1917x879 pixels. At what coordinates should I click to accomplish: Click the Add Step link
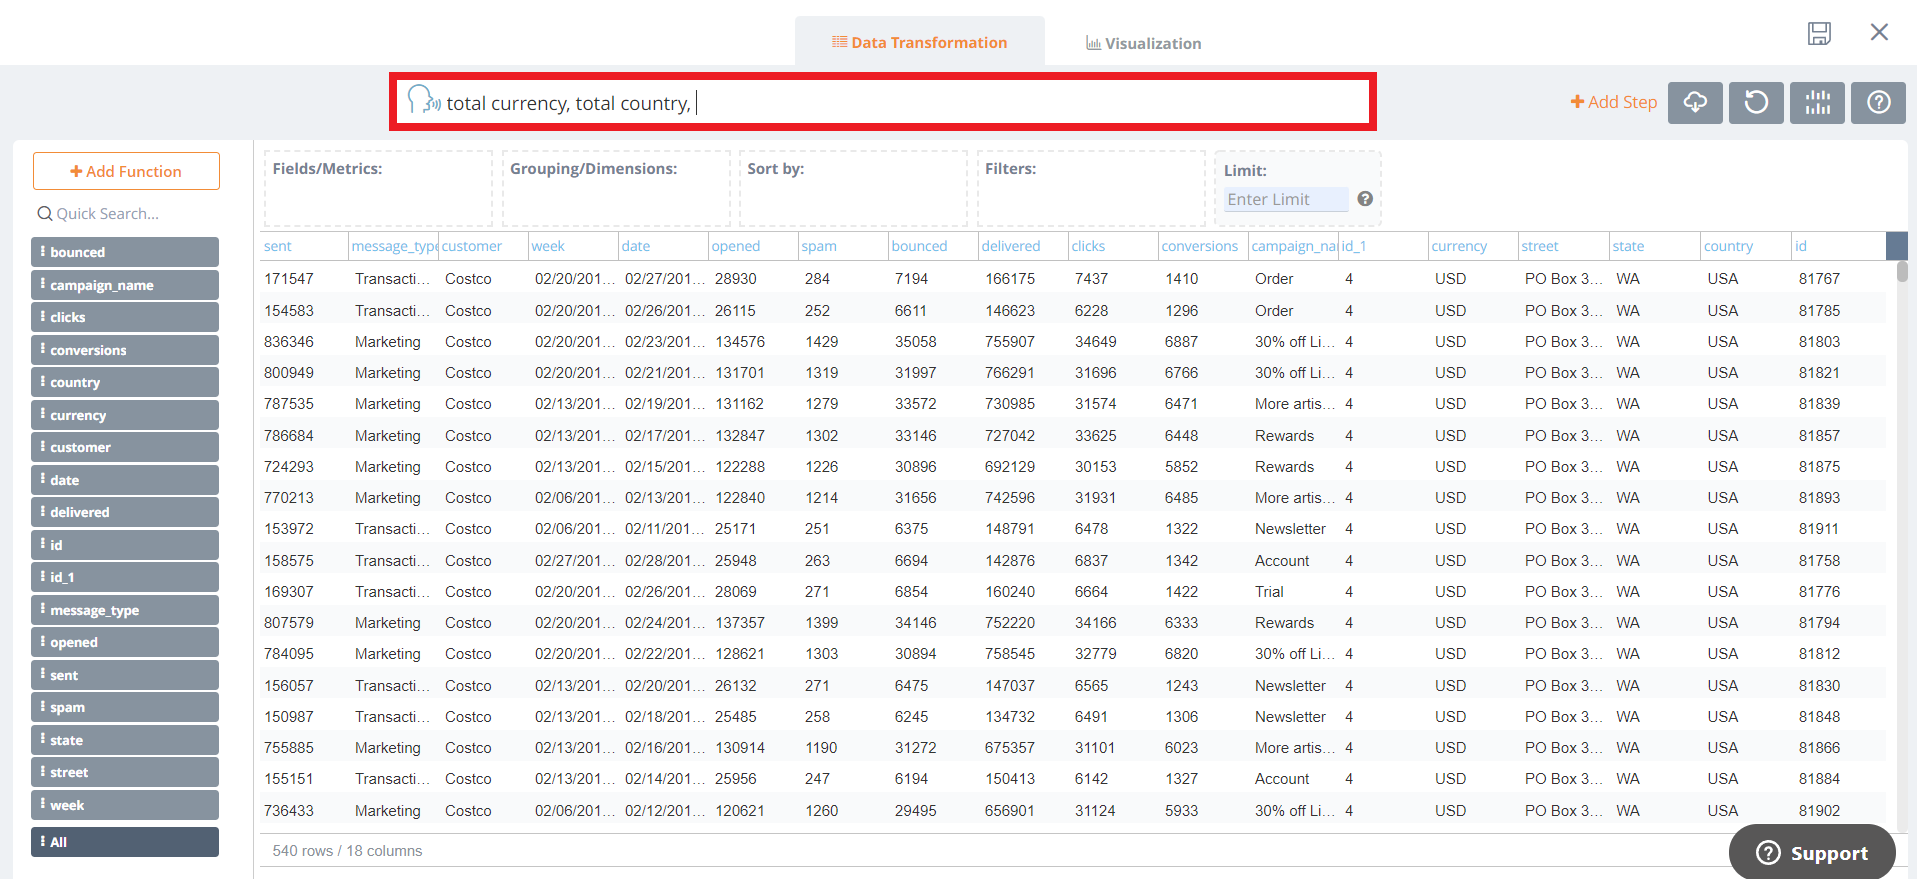click(x=1613, y=102)
